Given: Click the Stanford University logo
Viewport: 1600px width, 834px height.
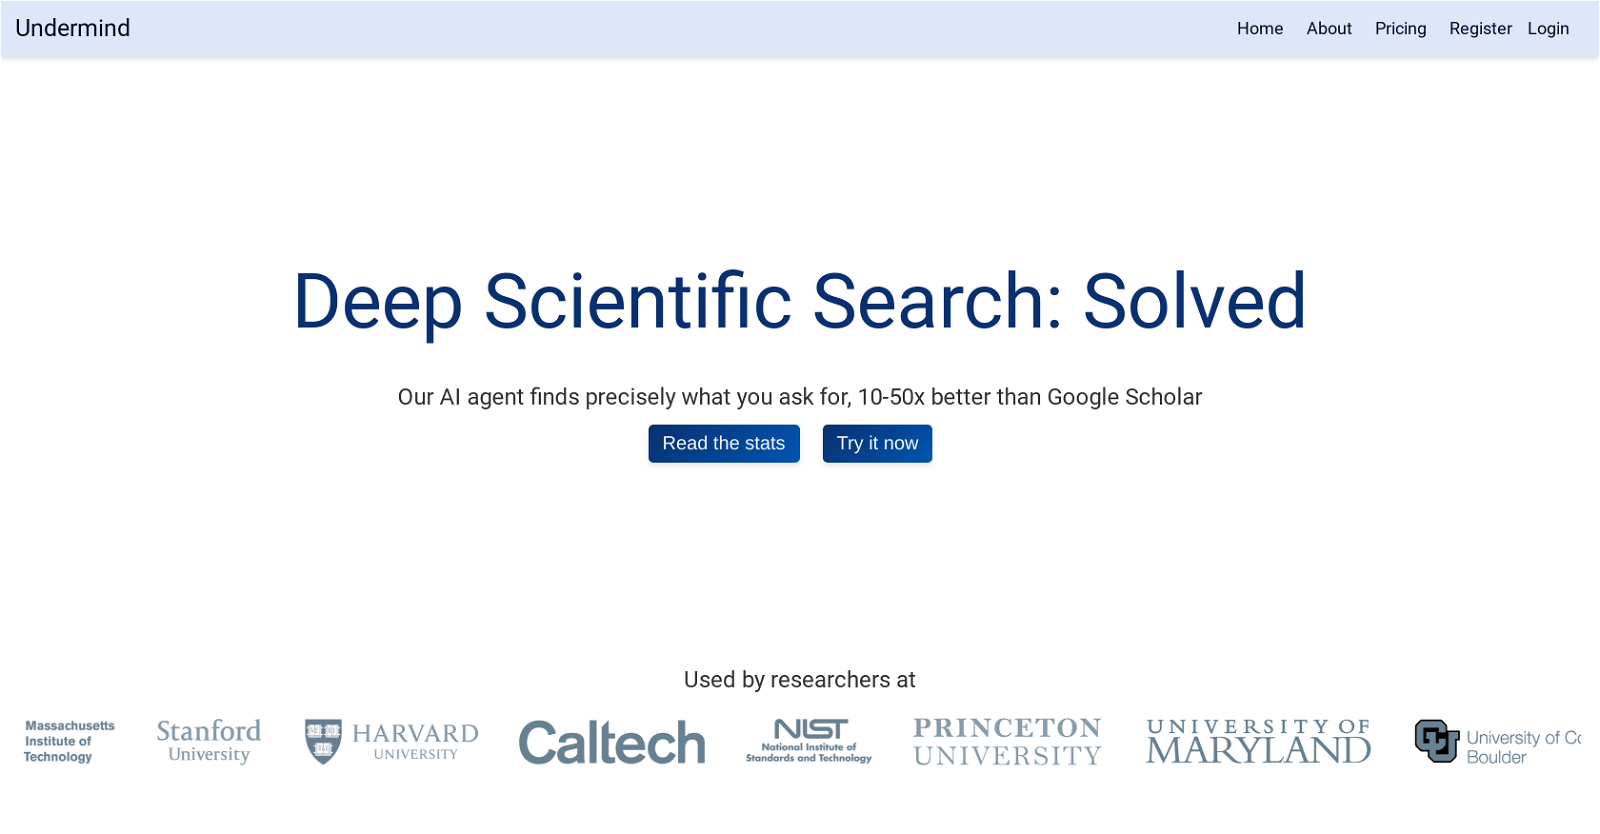Looking at the screenshot, I should (209, 741).
